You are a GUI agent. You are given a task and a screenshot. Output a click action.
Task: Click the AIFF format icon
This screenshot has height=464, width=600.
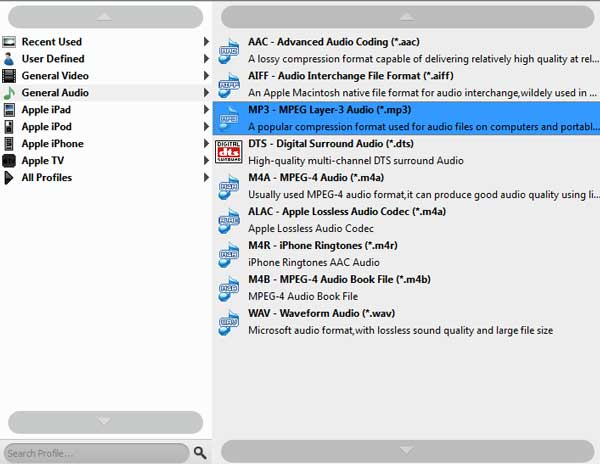228,85
